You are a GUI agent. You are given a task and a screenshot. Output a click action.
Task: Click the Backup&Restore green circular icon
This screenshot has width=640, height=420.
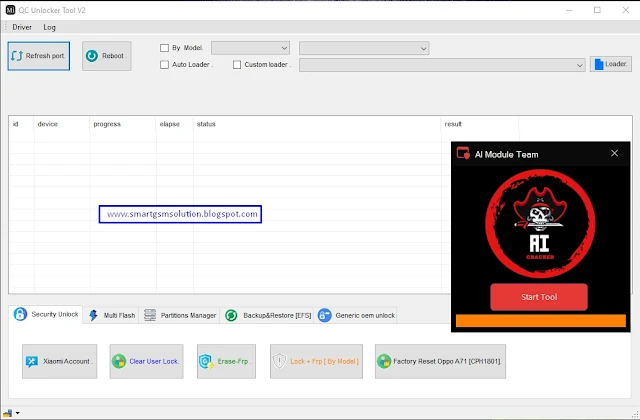[231, 315]
